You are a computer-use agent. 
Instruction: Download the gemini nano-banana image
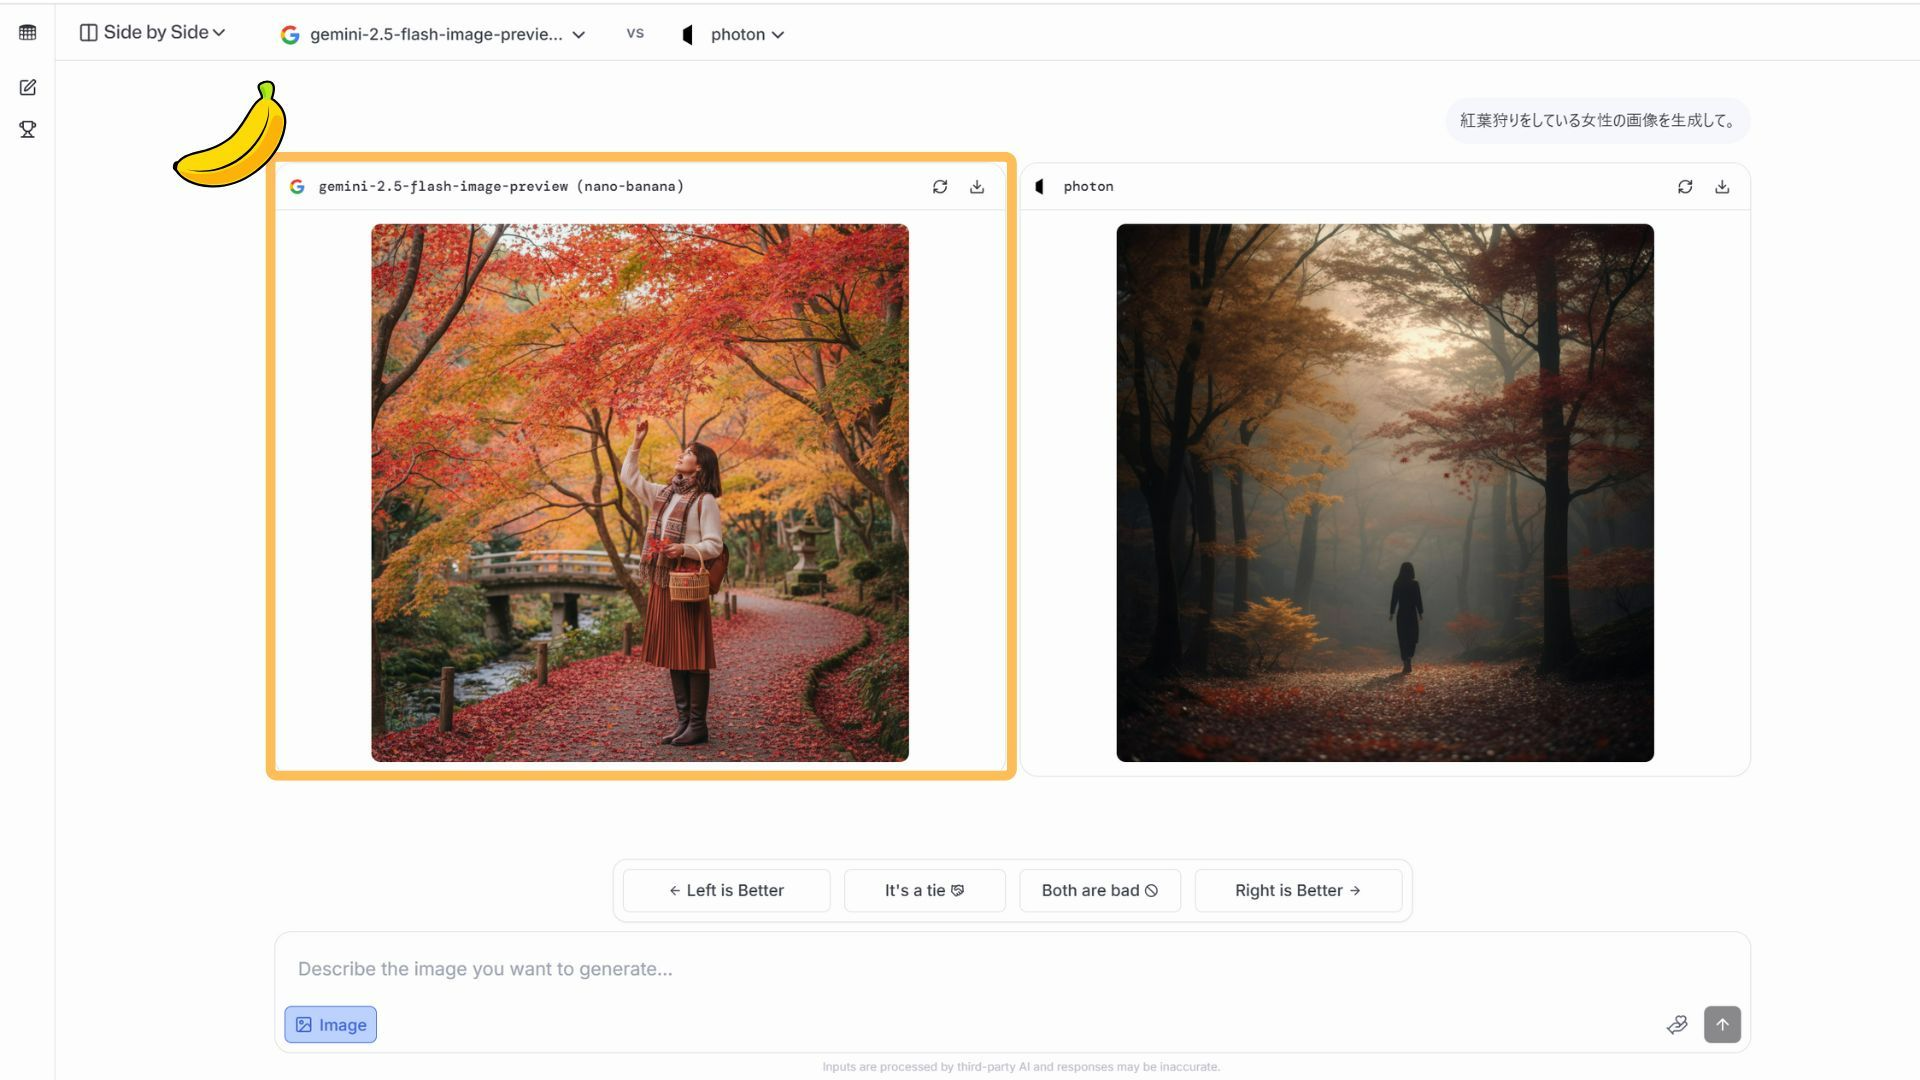point(977,187)
